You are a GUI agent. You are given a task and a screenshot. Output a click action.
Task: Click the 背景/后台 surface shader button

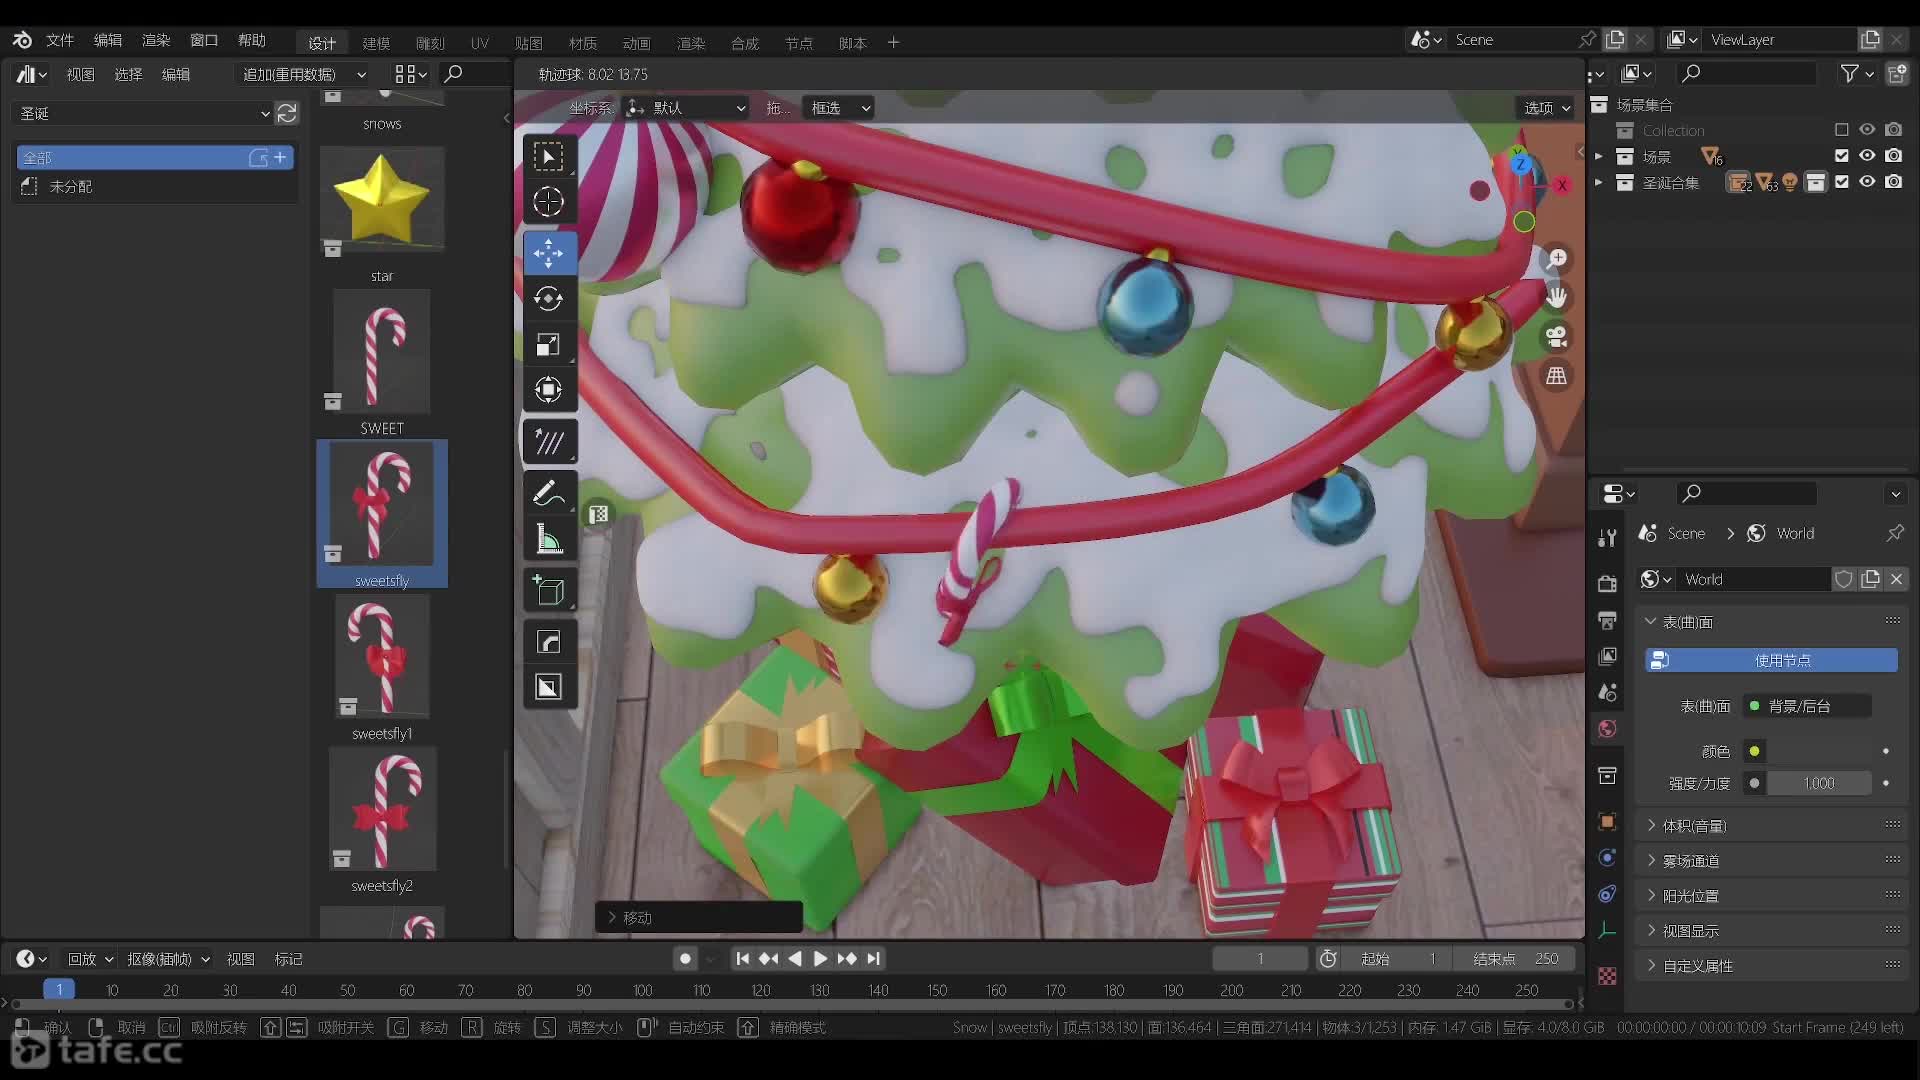(x=1807, y=706)
